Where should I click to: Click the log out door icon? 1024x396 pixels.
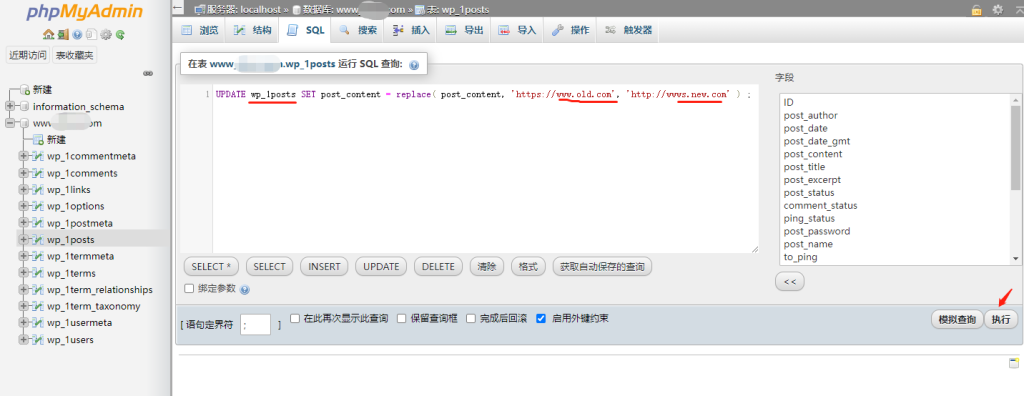pyautogui.click(x=63, y=35)
